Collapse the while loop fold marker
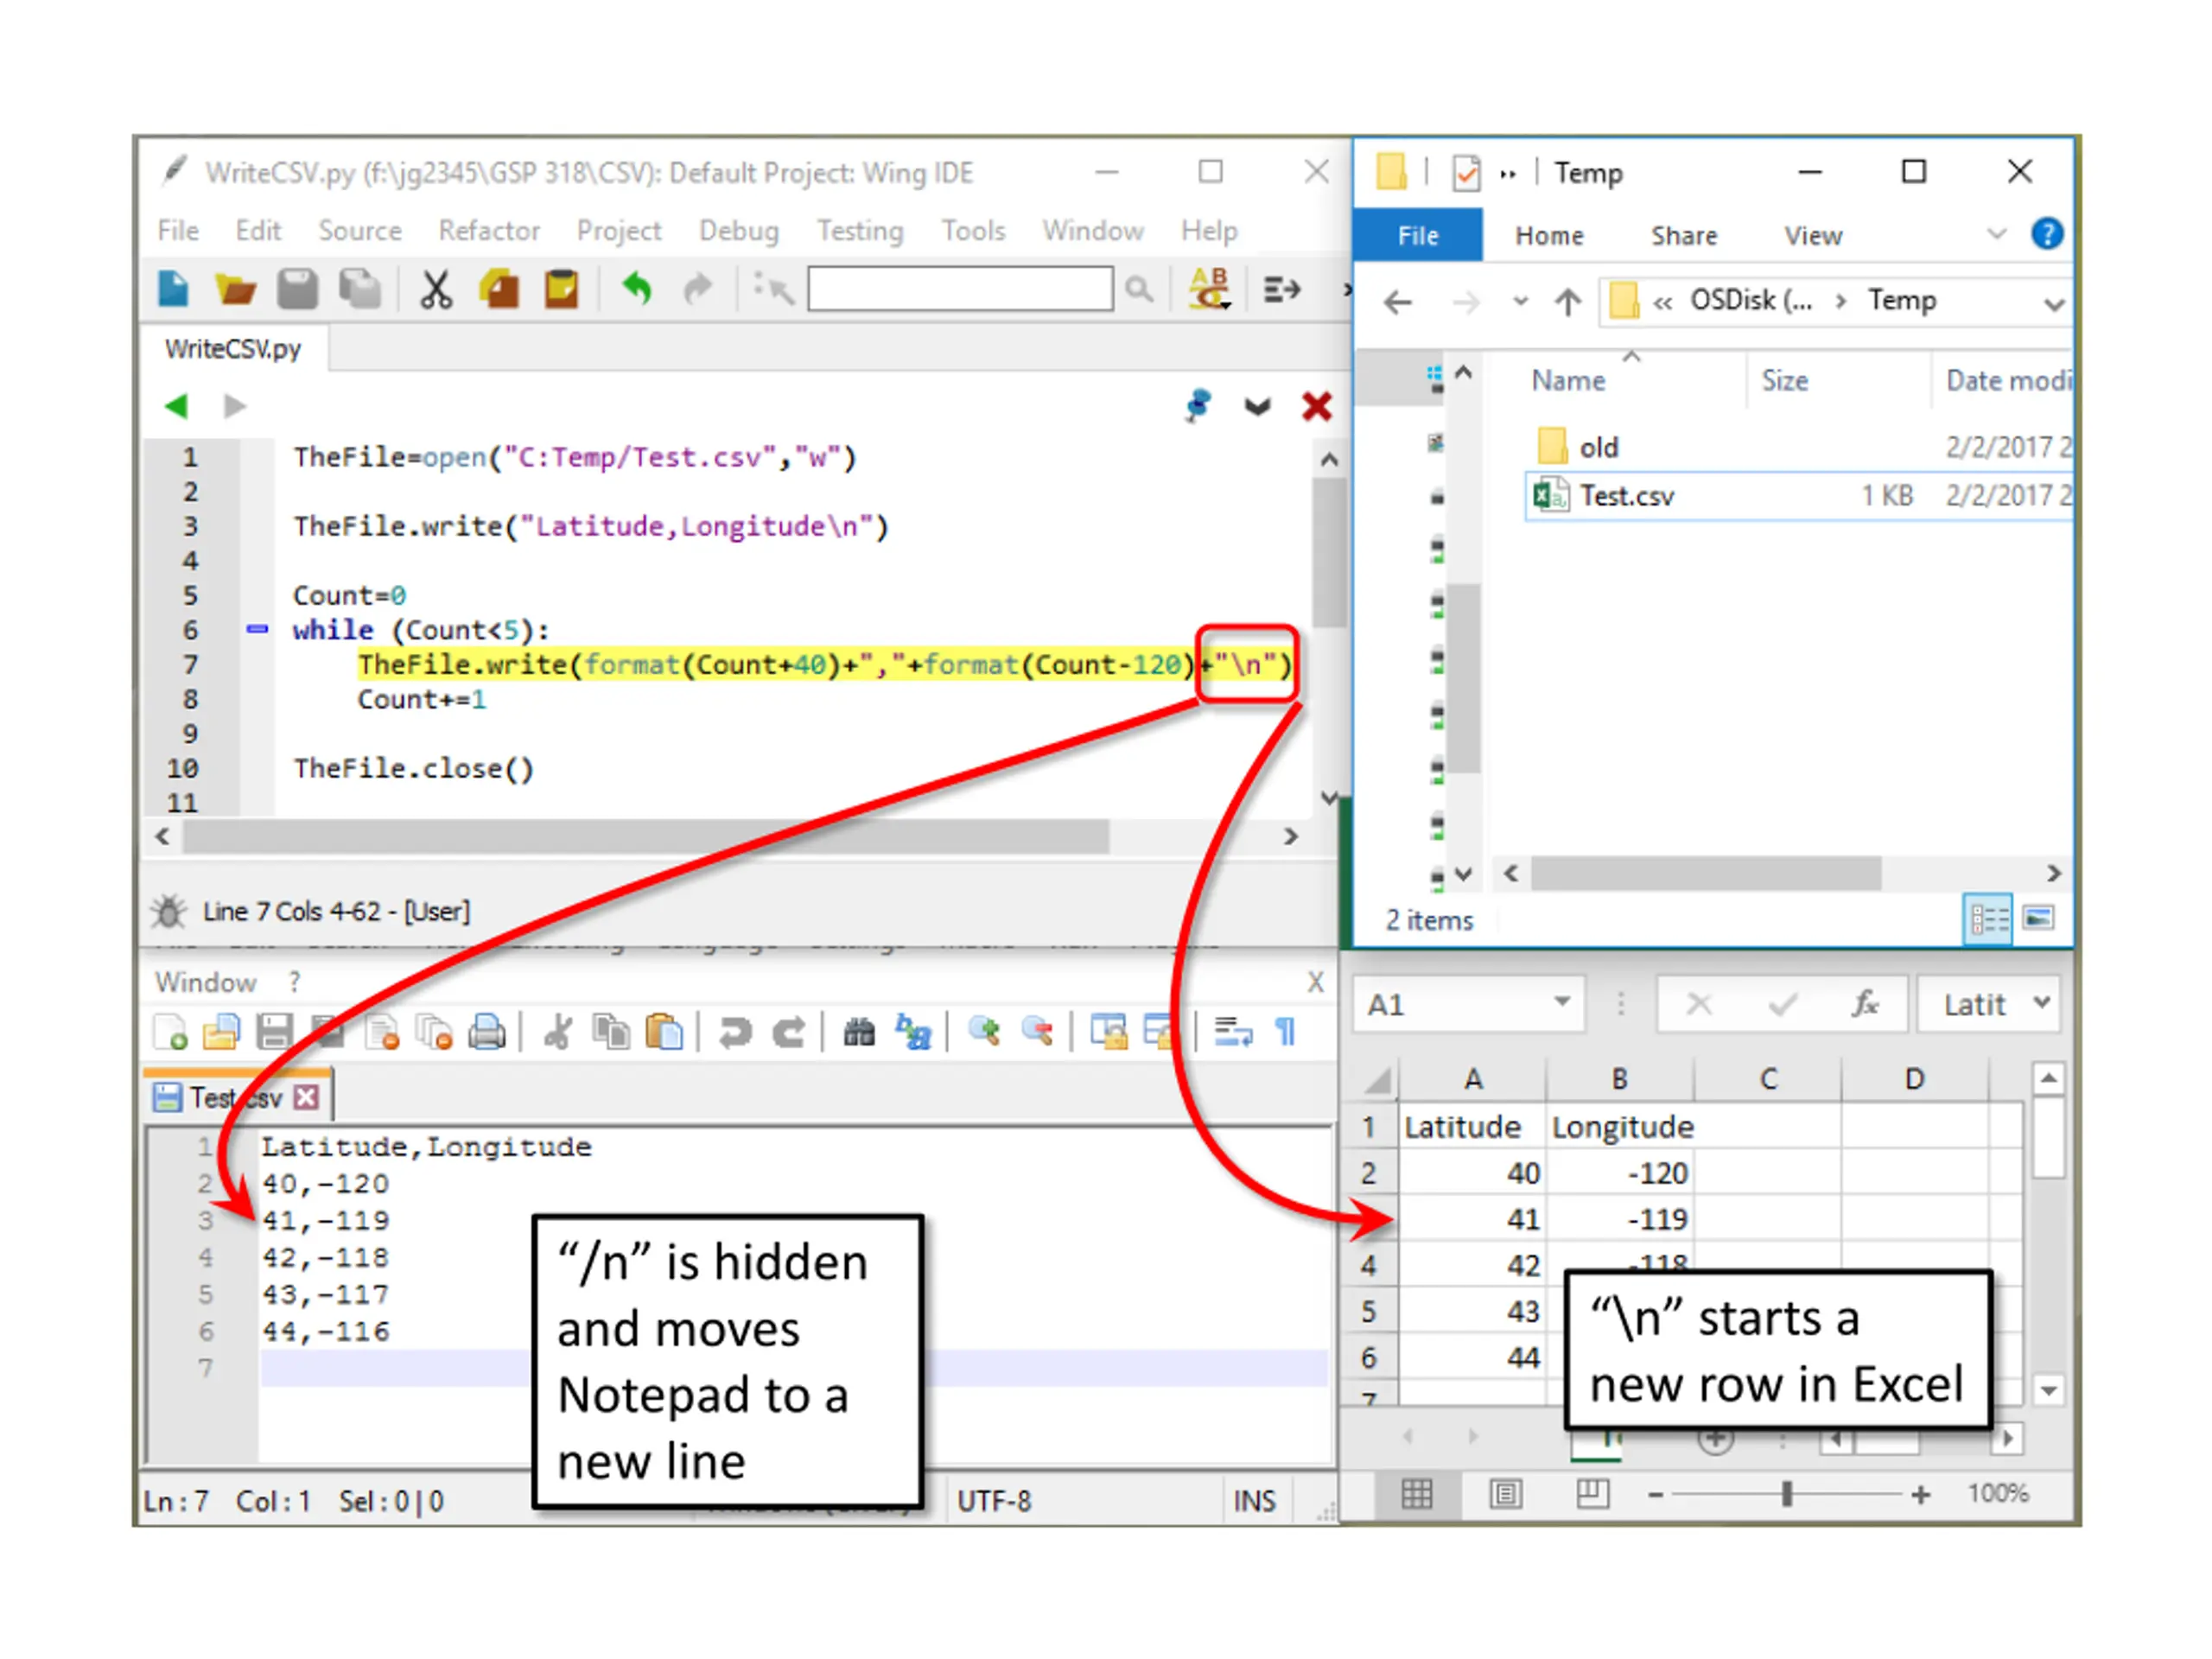 (x=257, y=629)
